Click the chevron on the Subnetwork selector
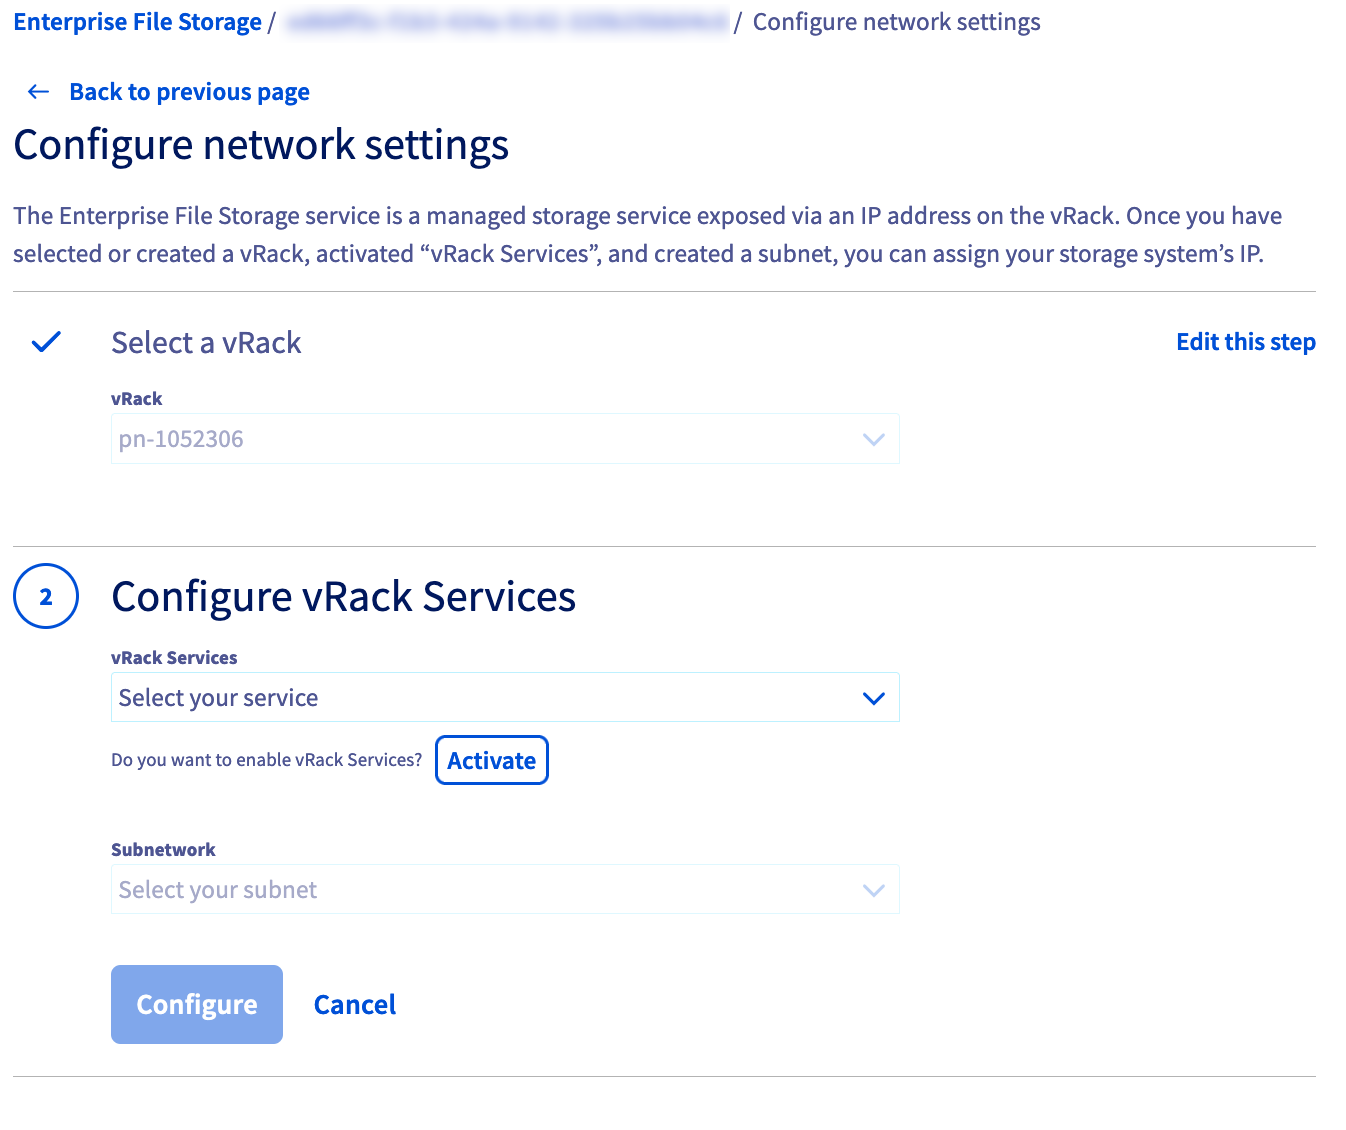Image resolution: width=1346 pixels, height=1130 pixels. 872,889
